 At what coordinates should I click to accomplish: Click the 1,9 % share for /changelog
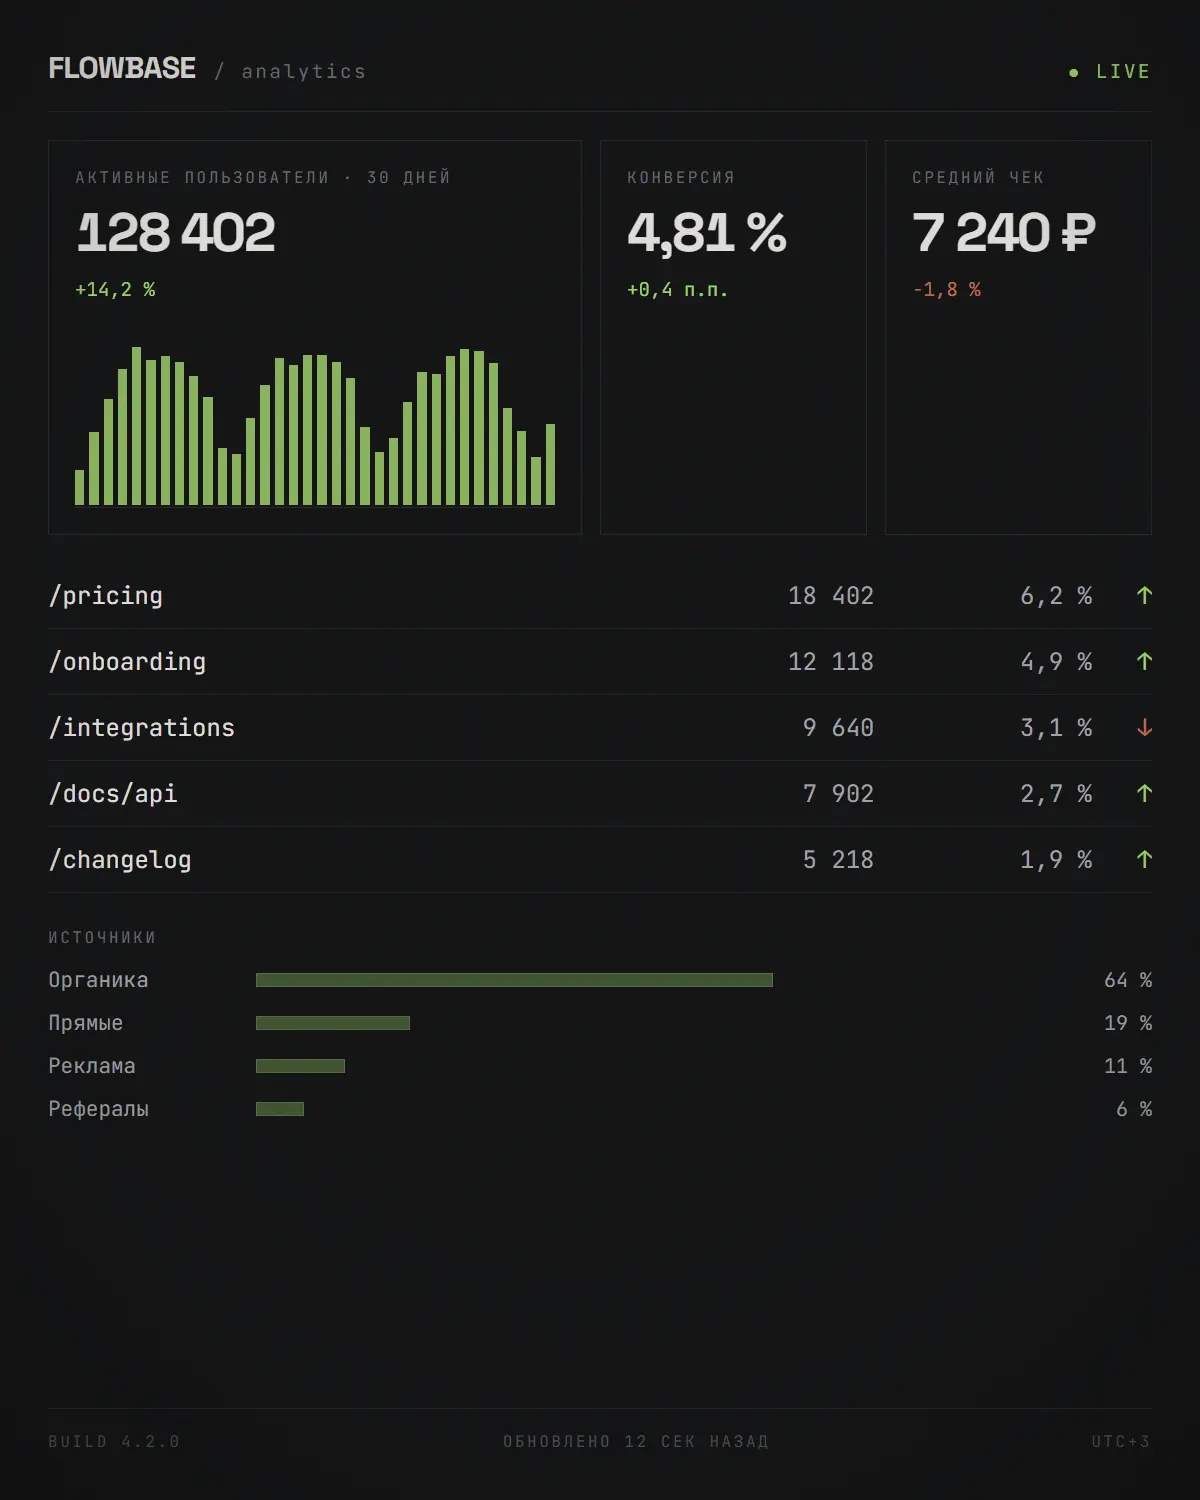click(1056, 860)
